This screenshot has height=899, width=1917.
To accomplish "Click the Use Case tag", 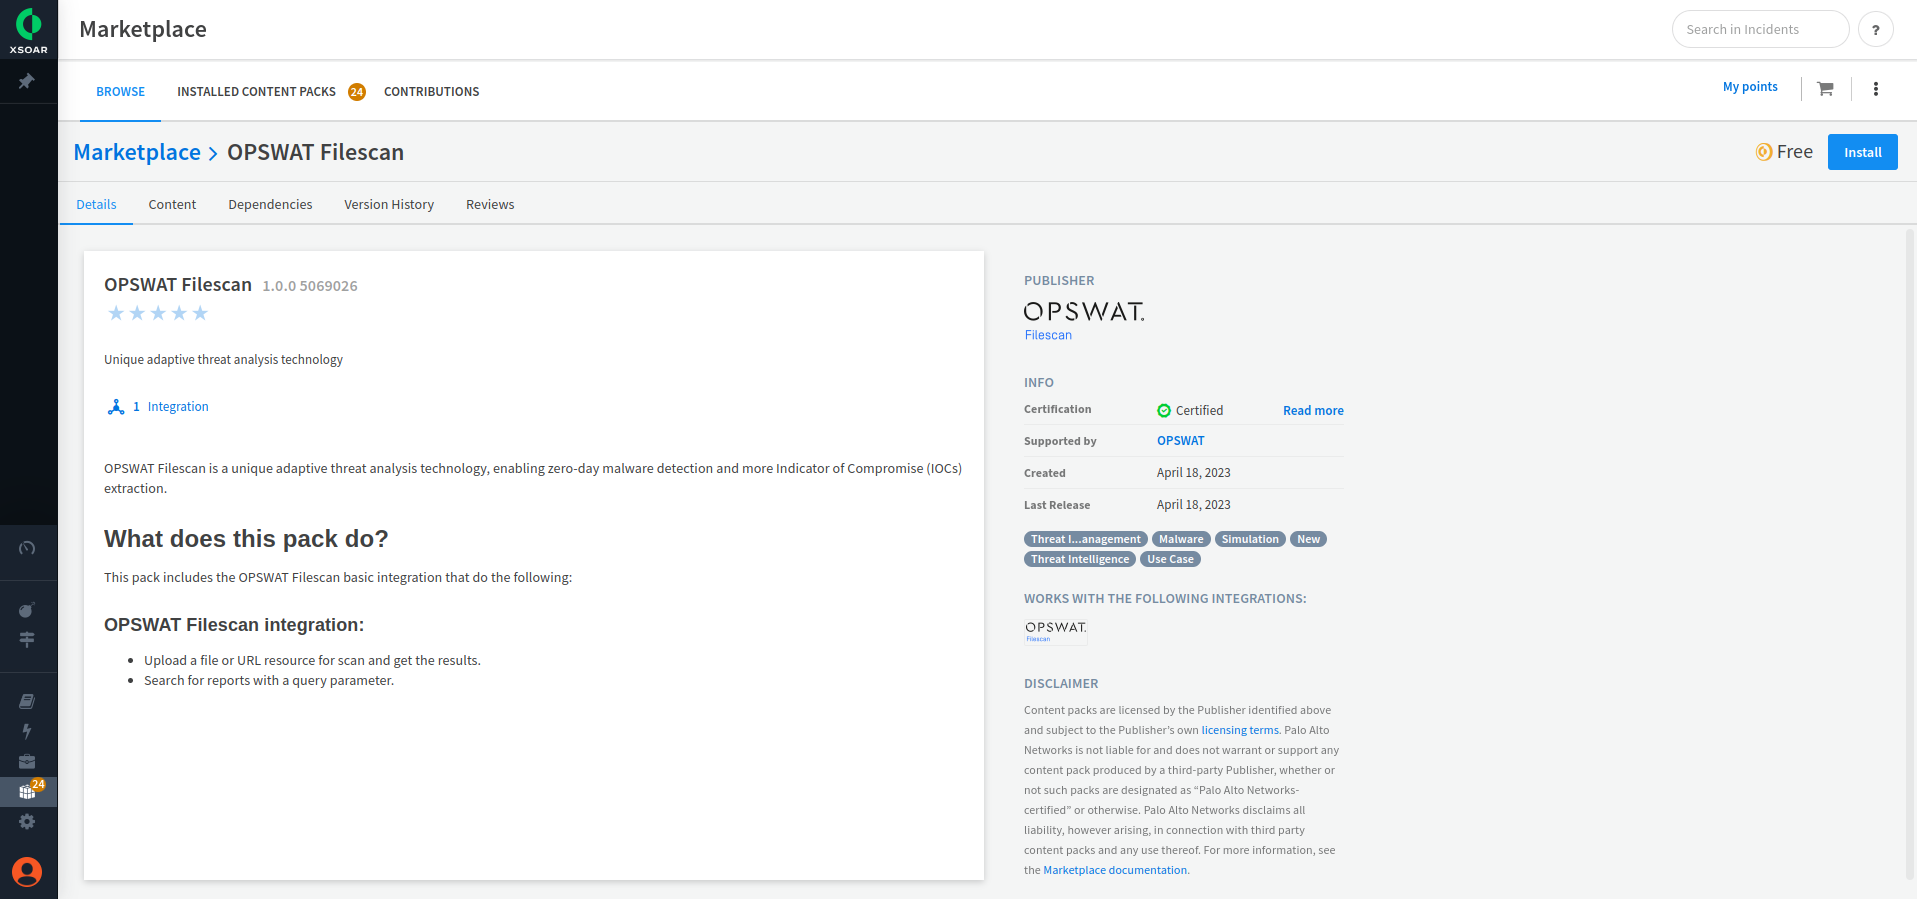I will 1170,559.
